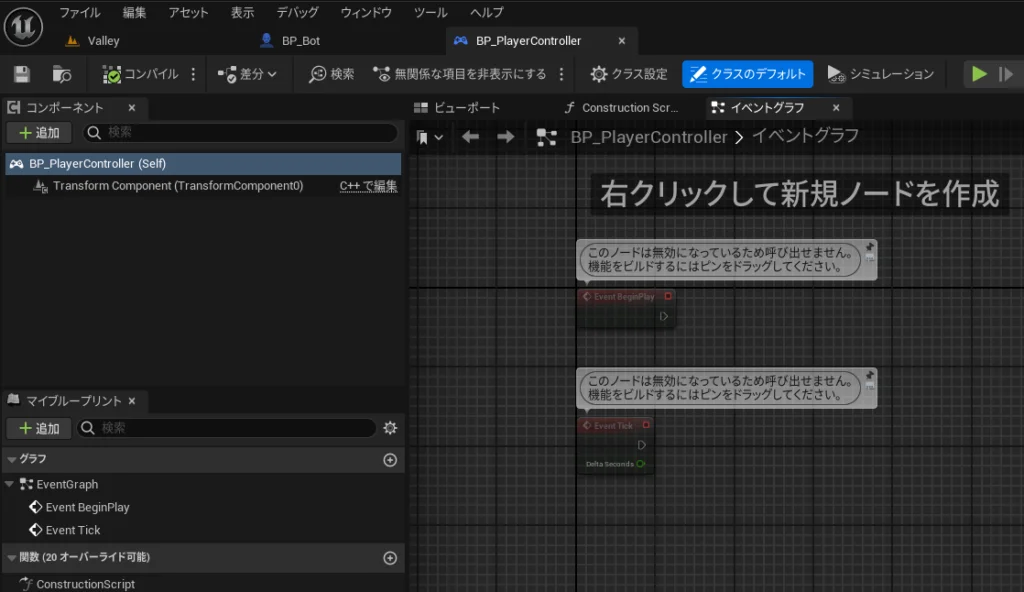Navigate back with the left arrow
This screenshot has height=592, width=1024.
tap(470, 137)
